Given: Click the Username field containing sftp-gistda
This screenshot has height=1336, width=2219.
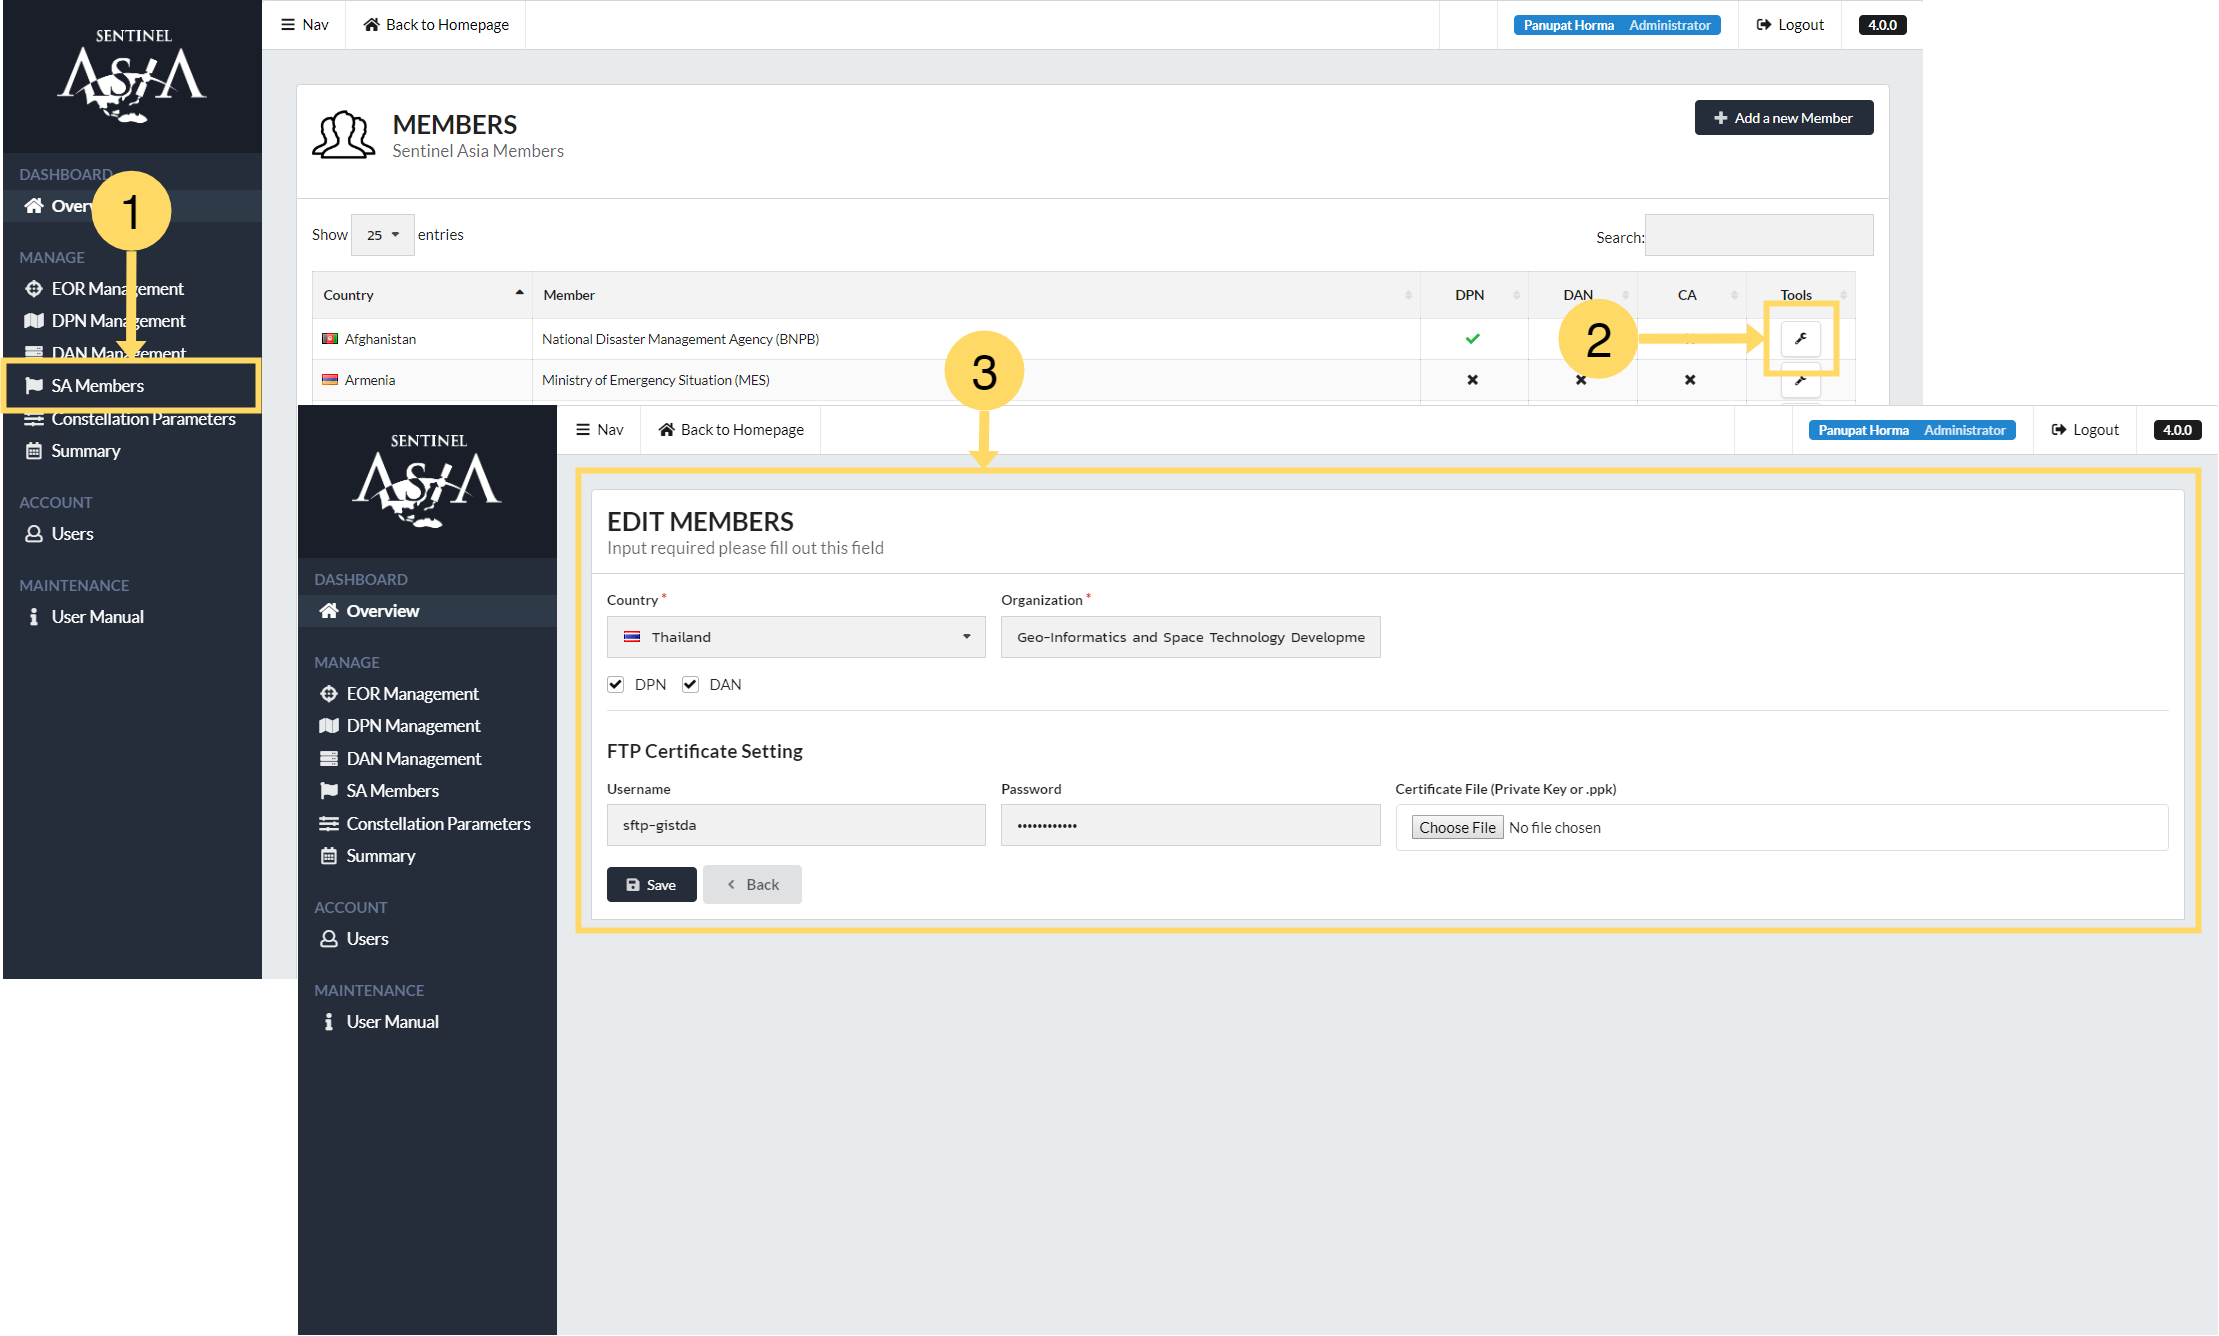Looking at the screenshot, I should (795, 826).
